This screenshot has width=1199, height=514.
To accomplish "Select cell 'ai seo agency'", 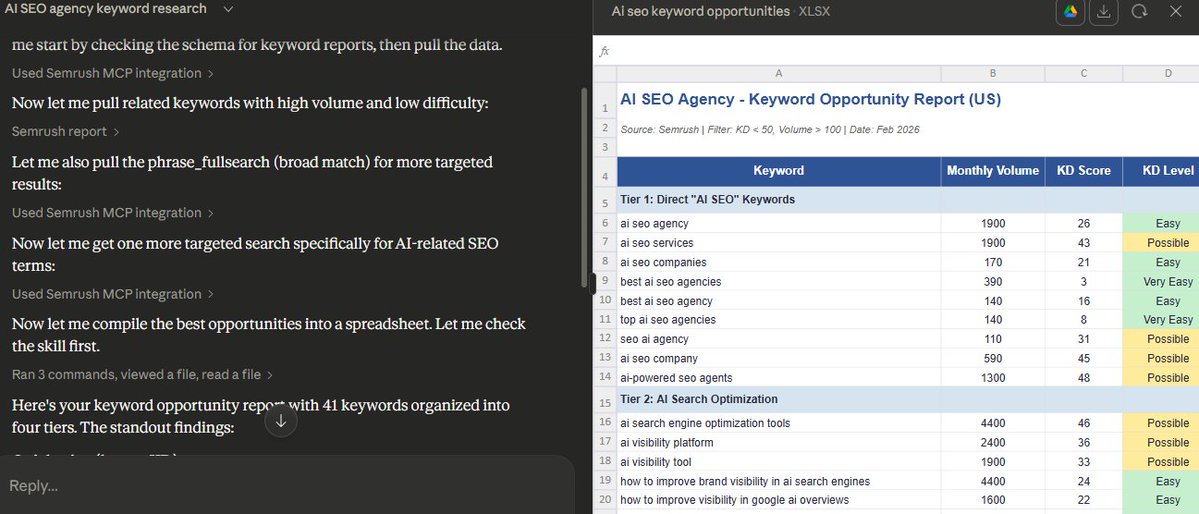I will (778, 223).
